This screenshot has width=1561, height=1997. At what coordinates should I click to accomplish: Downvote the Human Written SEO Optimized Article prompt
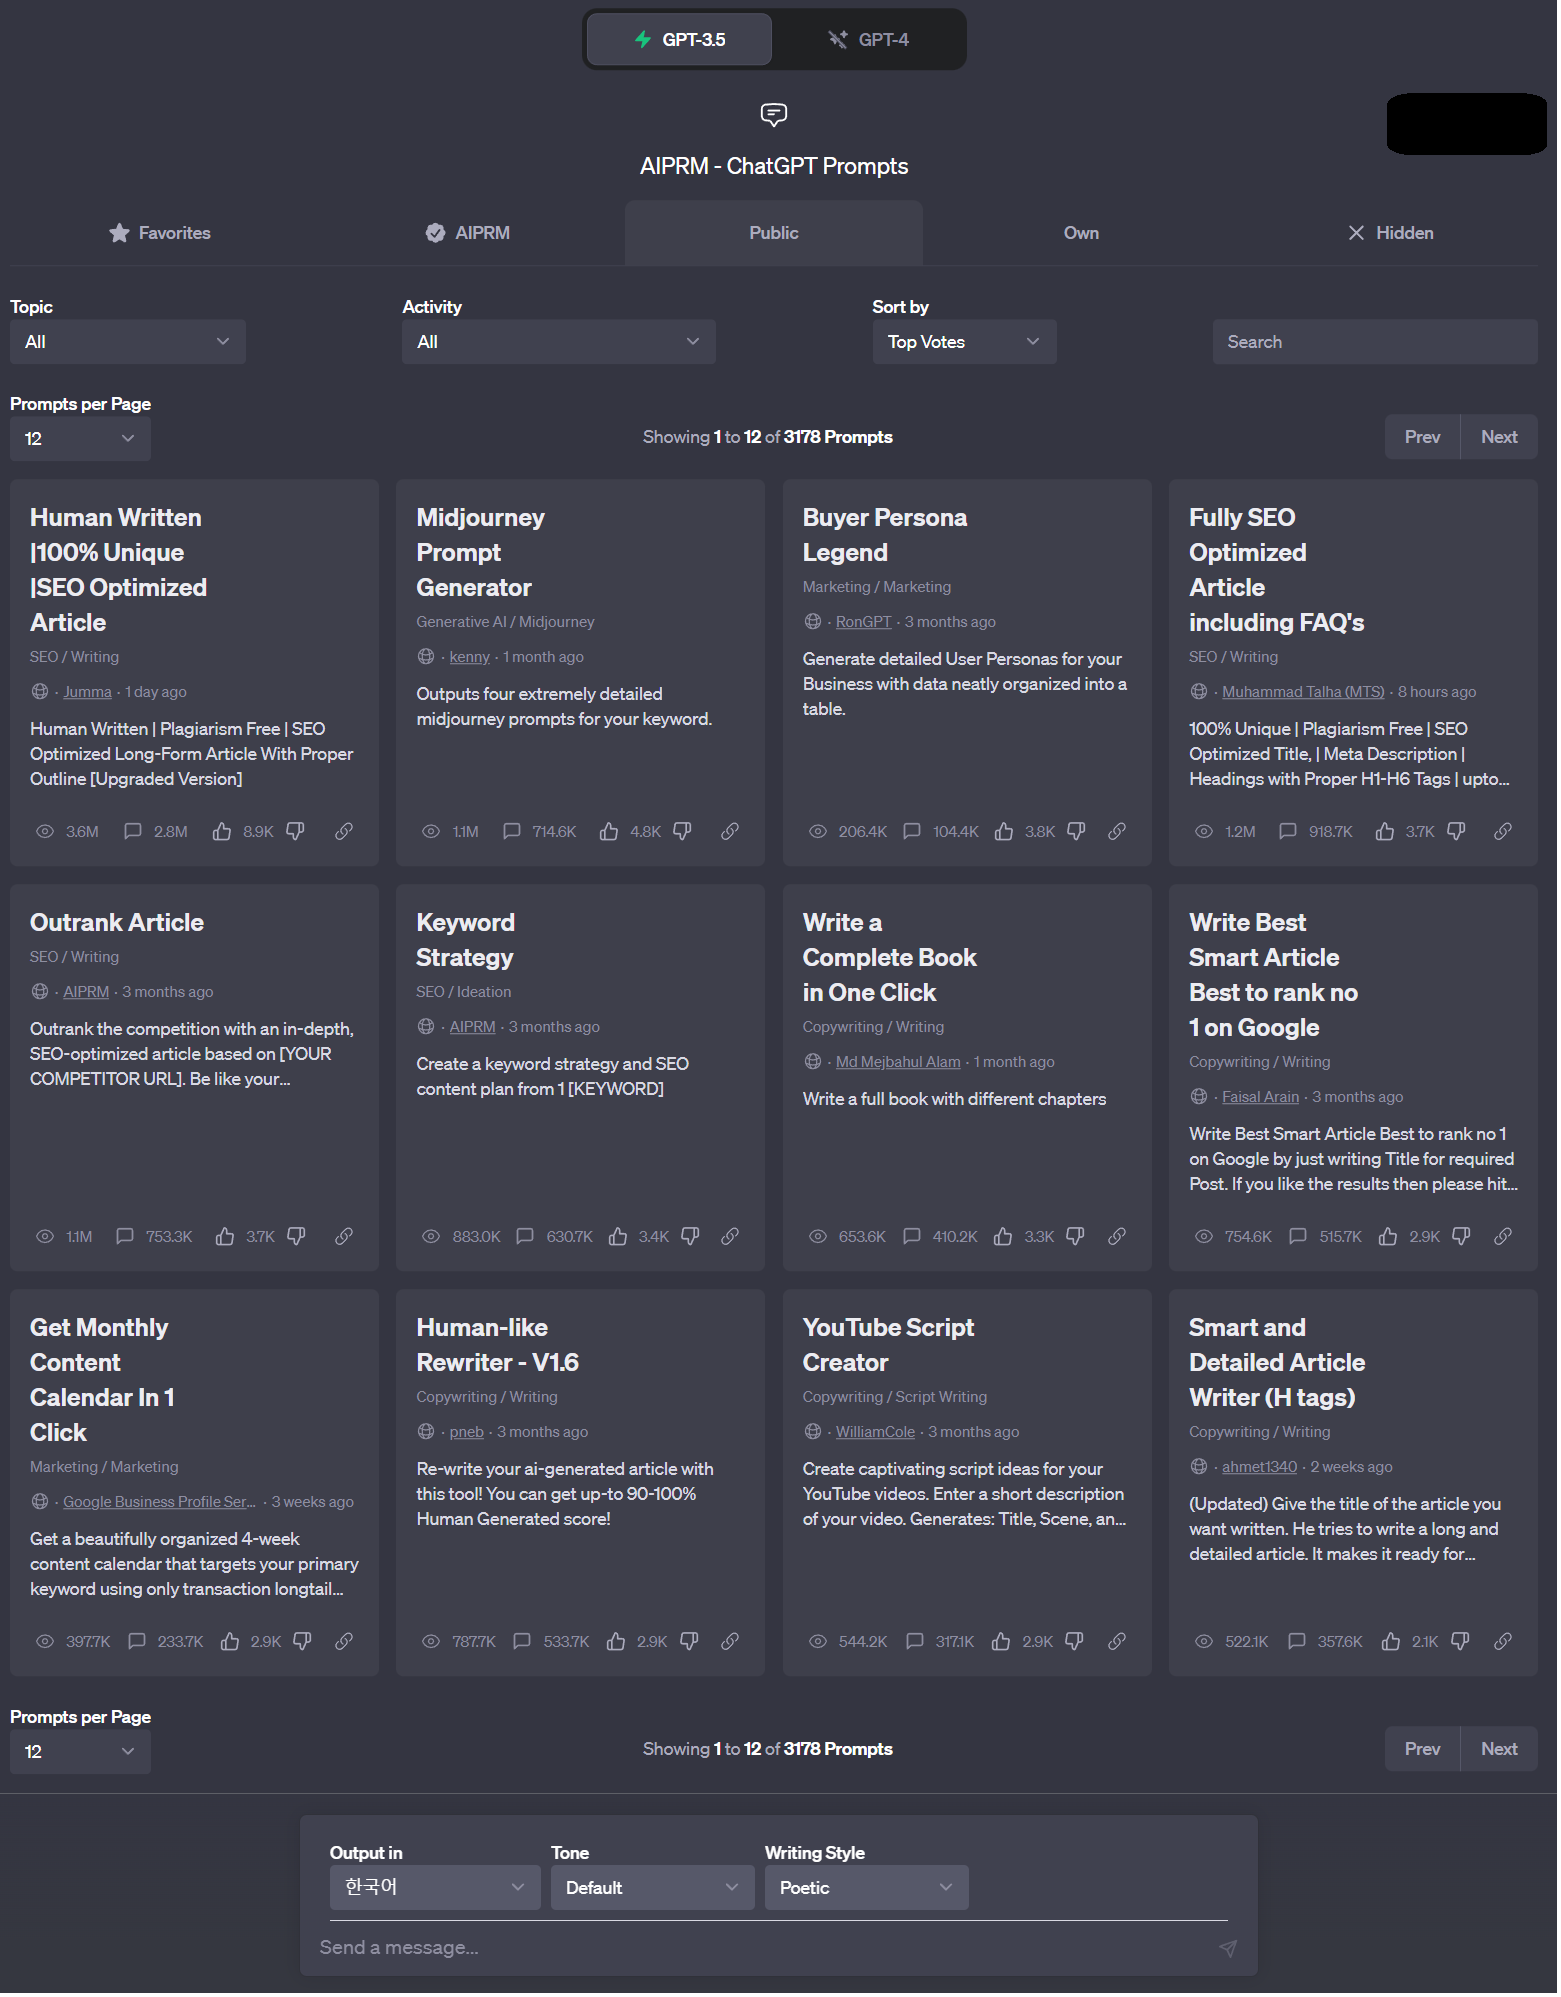[x=296, y=833]
